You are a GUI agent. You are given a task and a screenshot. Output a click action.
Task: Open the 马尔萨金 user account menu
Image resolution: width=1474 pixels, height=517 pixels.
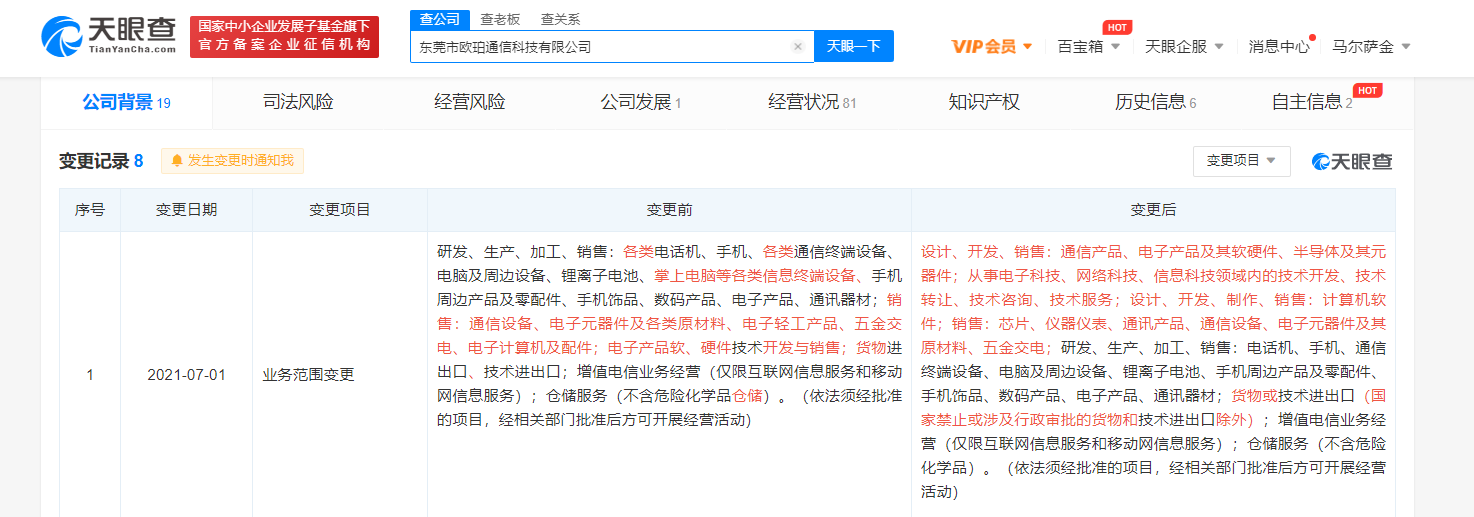pyautogui.click(x=1371, y=47)
